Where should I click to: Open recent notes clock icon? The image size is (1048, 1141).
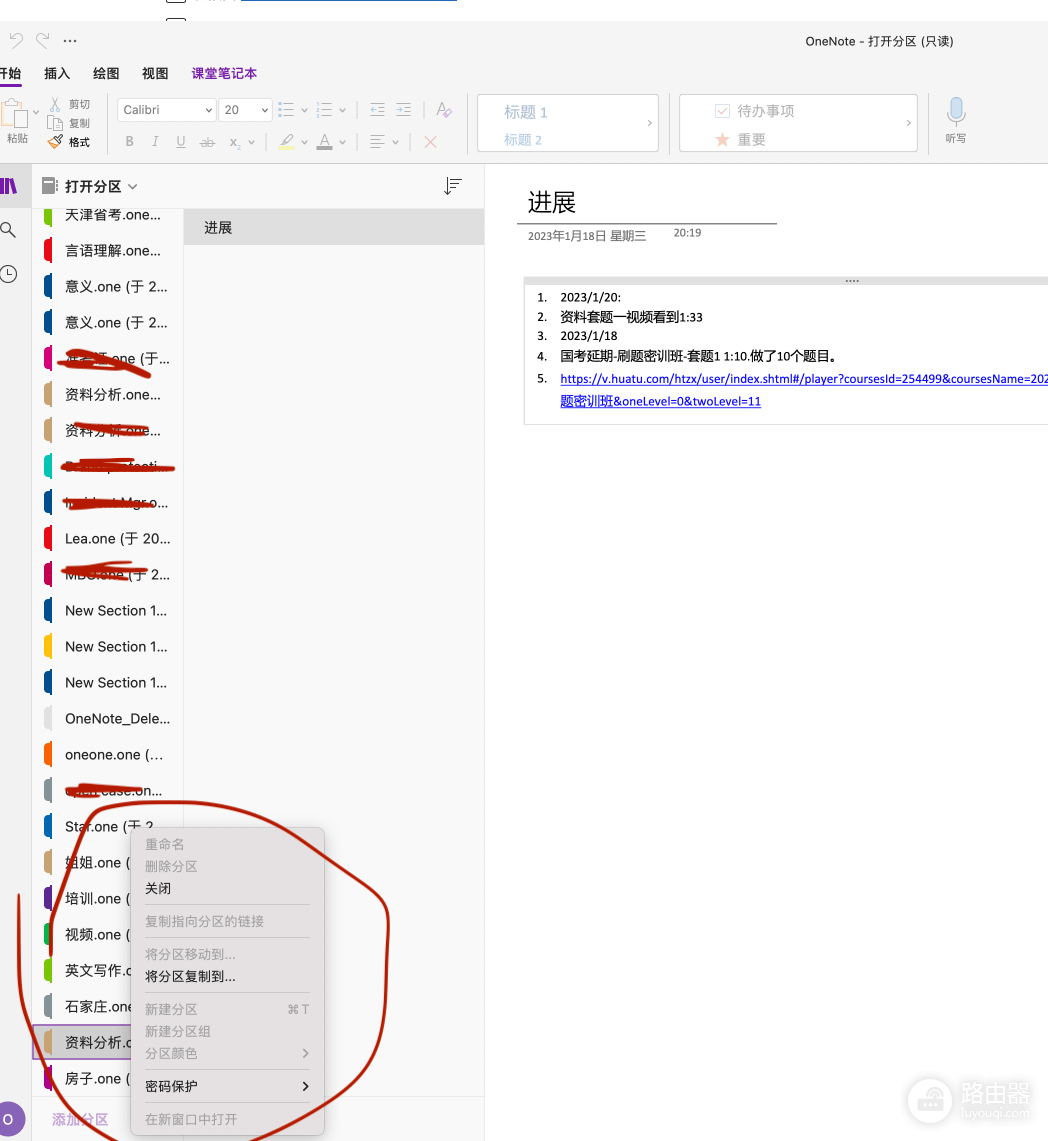point(9,274)
